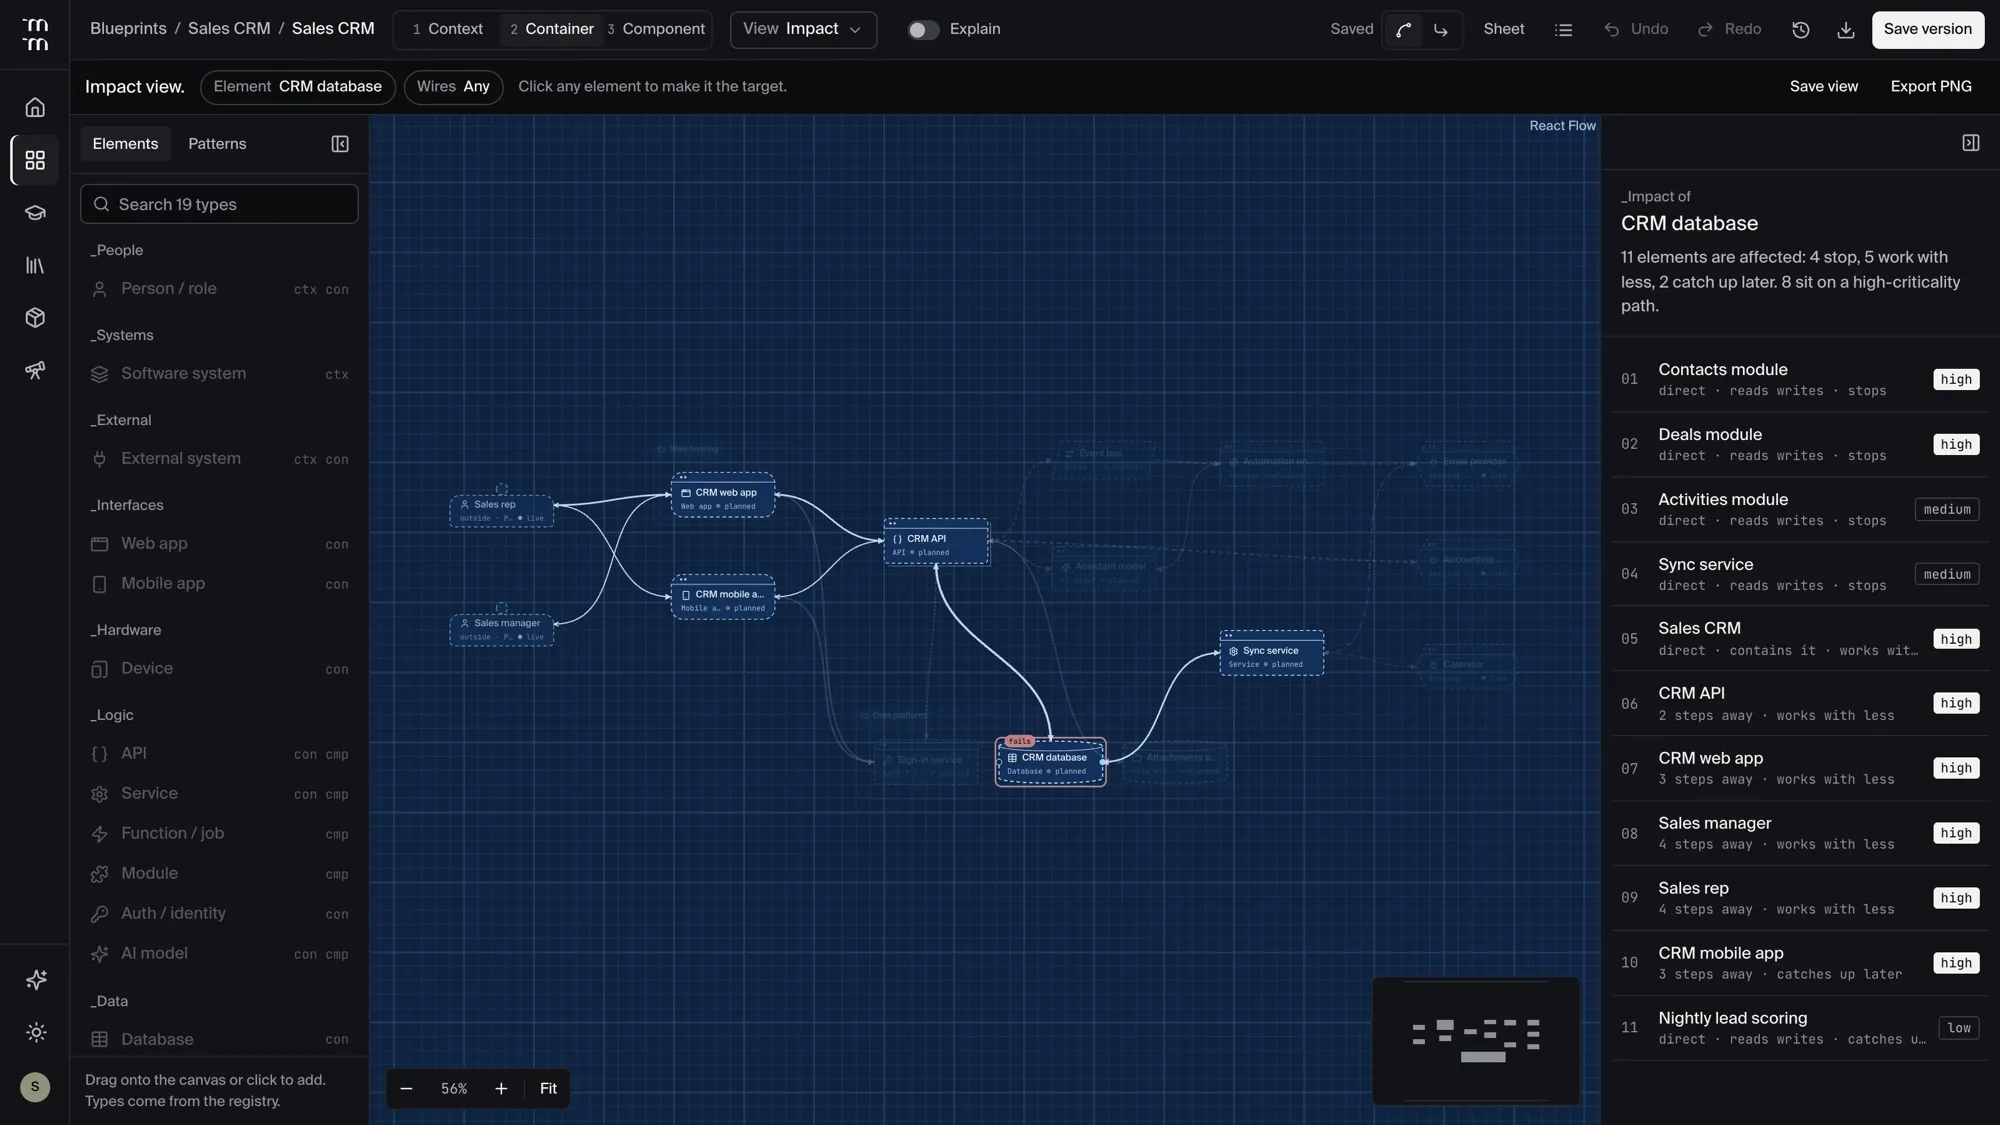Select Nightly lead scoring impact row
Image resolution: width=2000 pixels, height=1125 pixels.
pos(1800,1028)
